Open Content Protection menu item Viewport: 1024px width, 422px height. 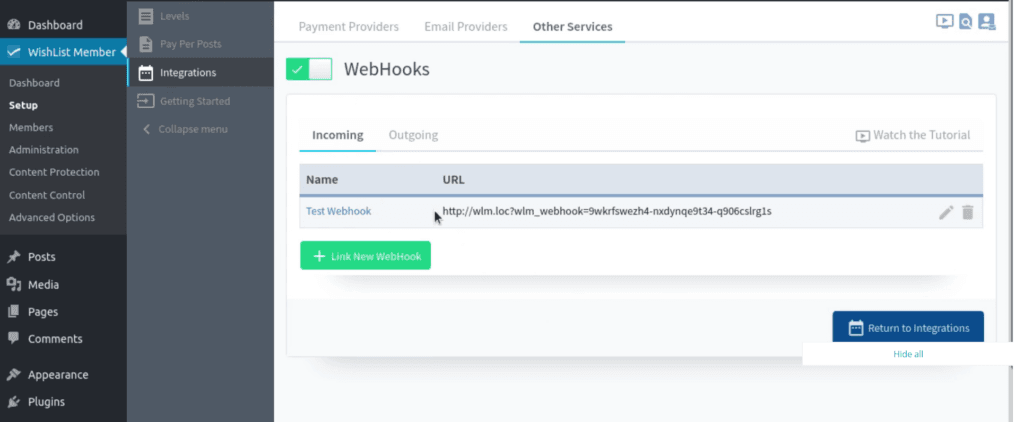tap(54, 172)
